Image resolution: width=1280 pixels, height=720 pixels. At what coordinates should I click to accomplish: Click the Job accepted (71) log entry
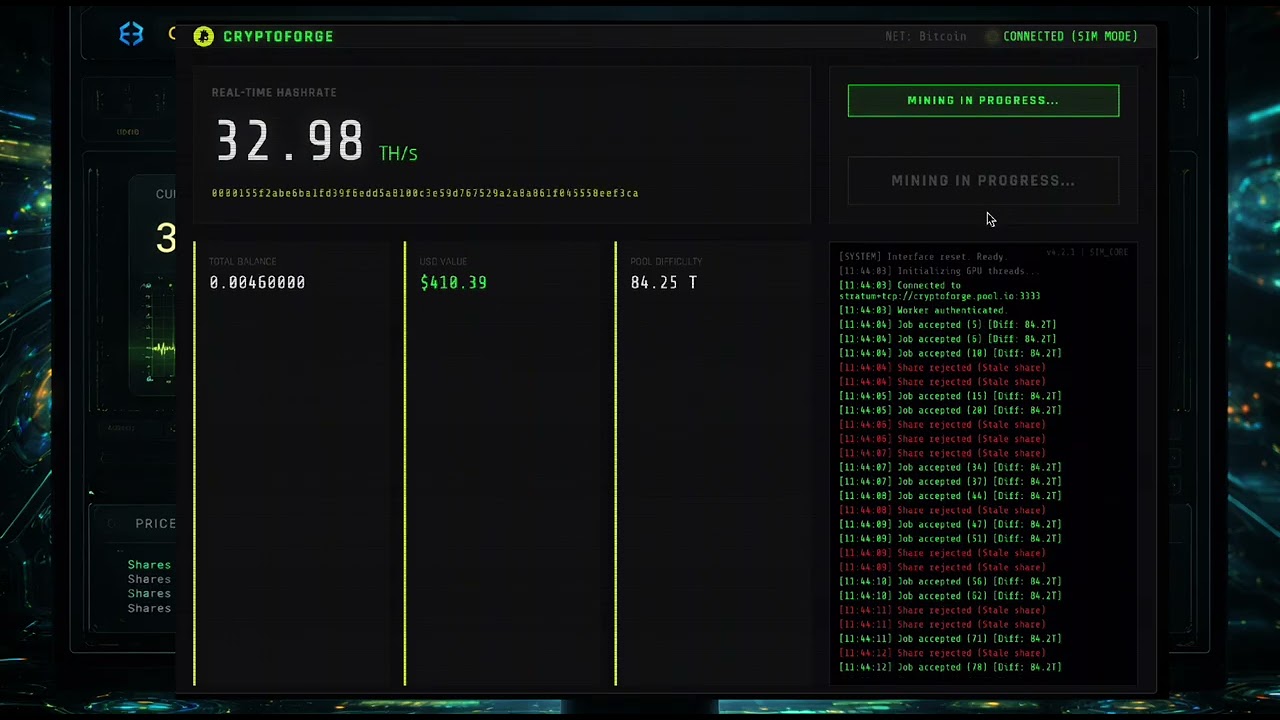(950, 638)
